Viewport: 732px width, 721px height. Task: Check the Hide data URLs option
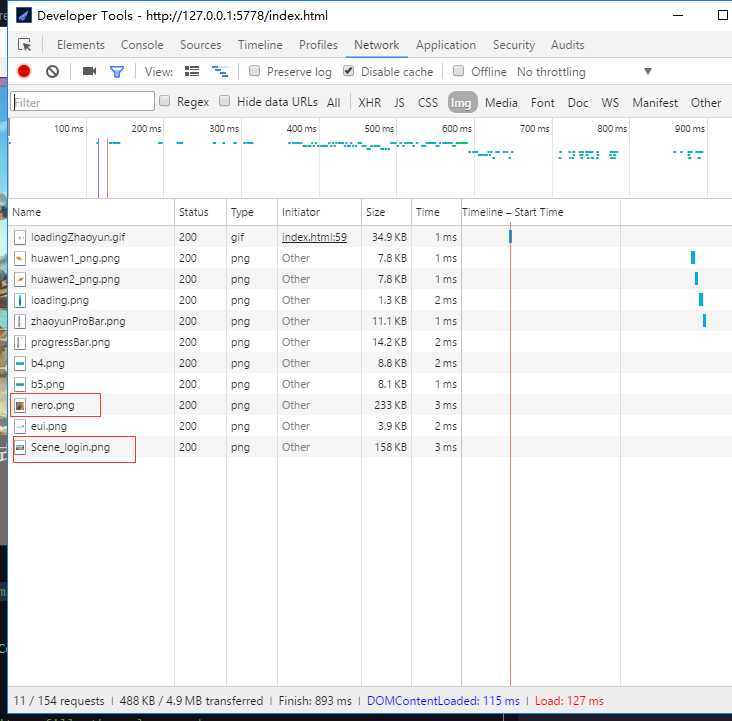tap(225, 101)
